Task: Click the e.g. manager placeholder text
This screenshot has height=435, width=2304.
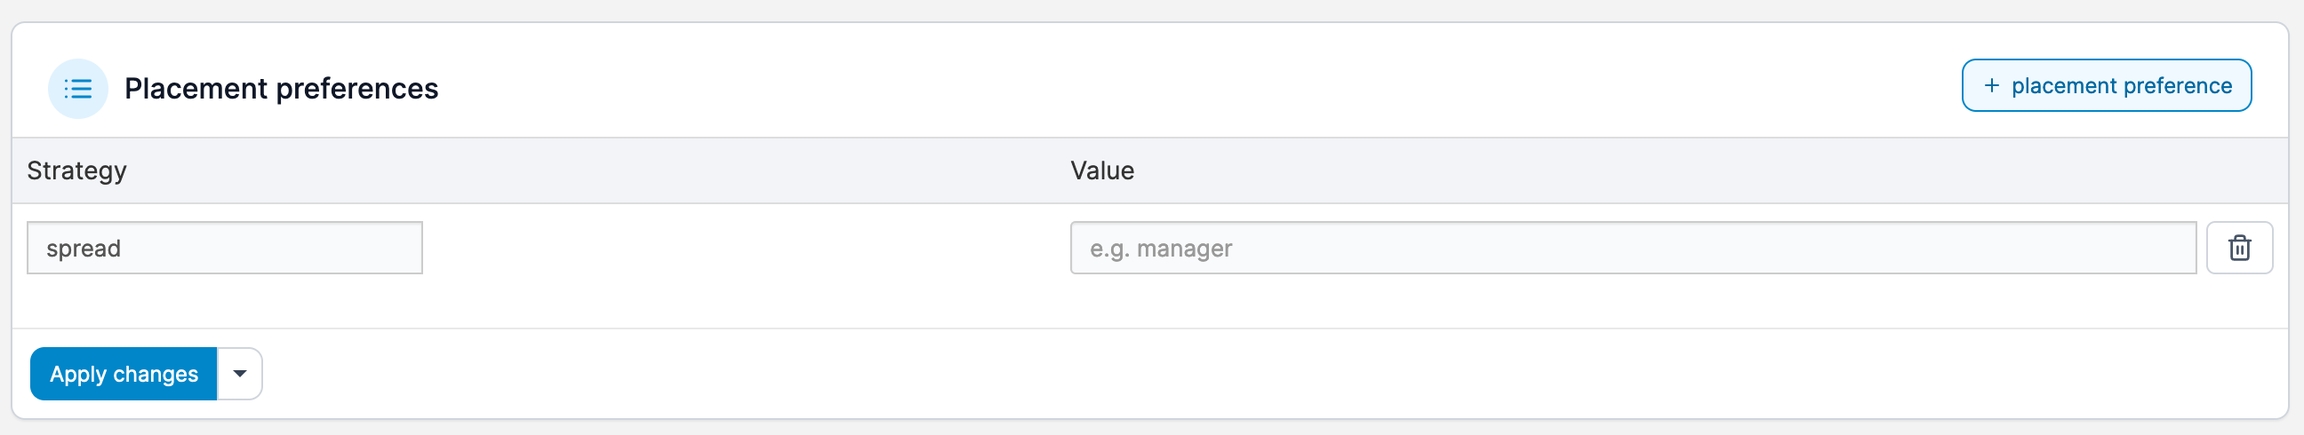Action: [1160, 249]
